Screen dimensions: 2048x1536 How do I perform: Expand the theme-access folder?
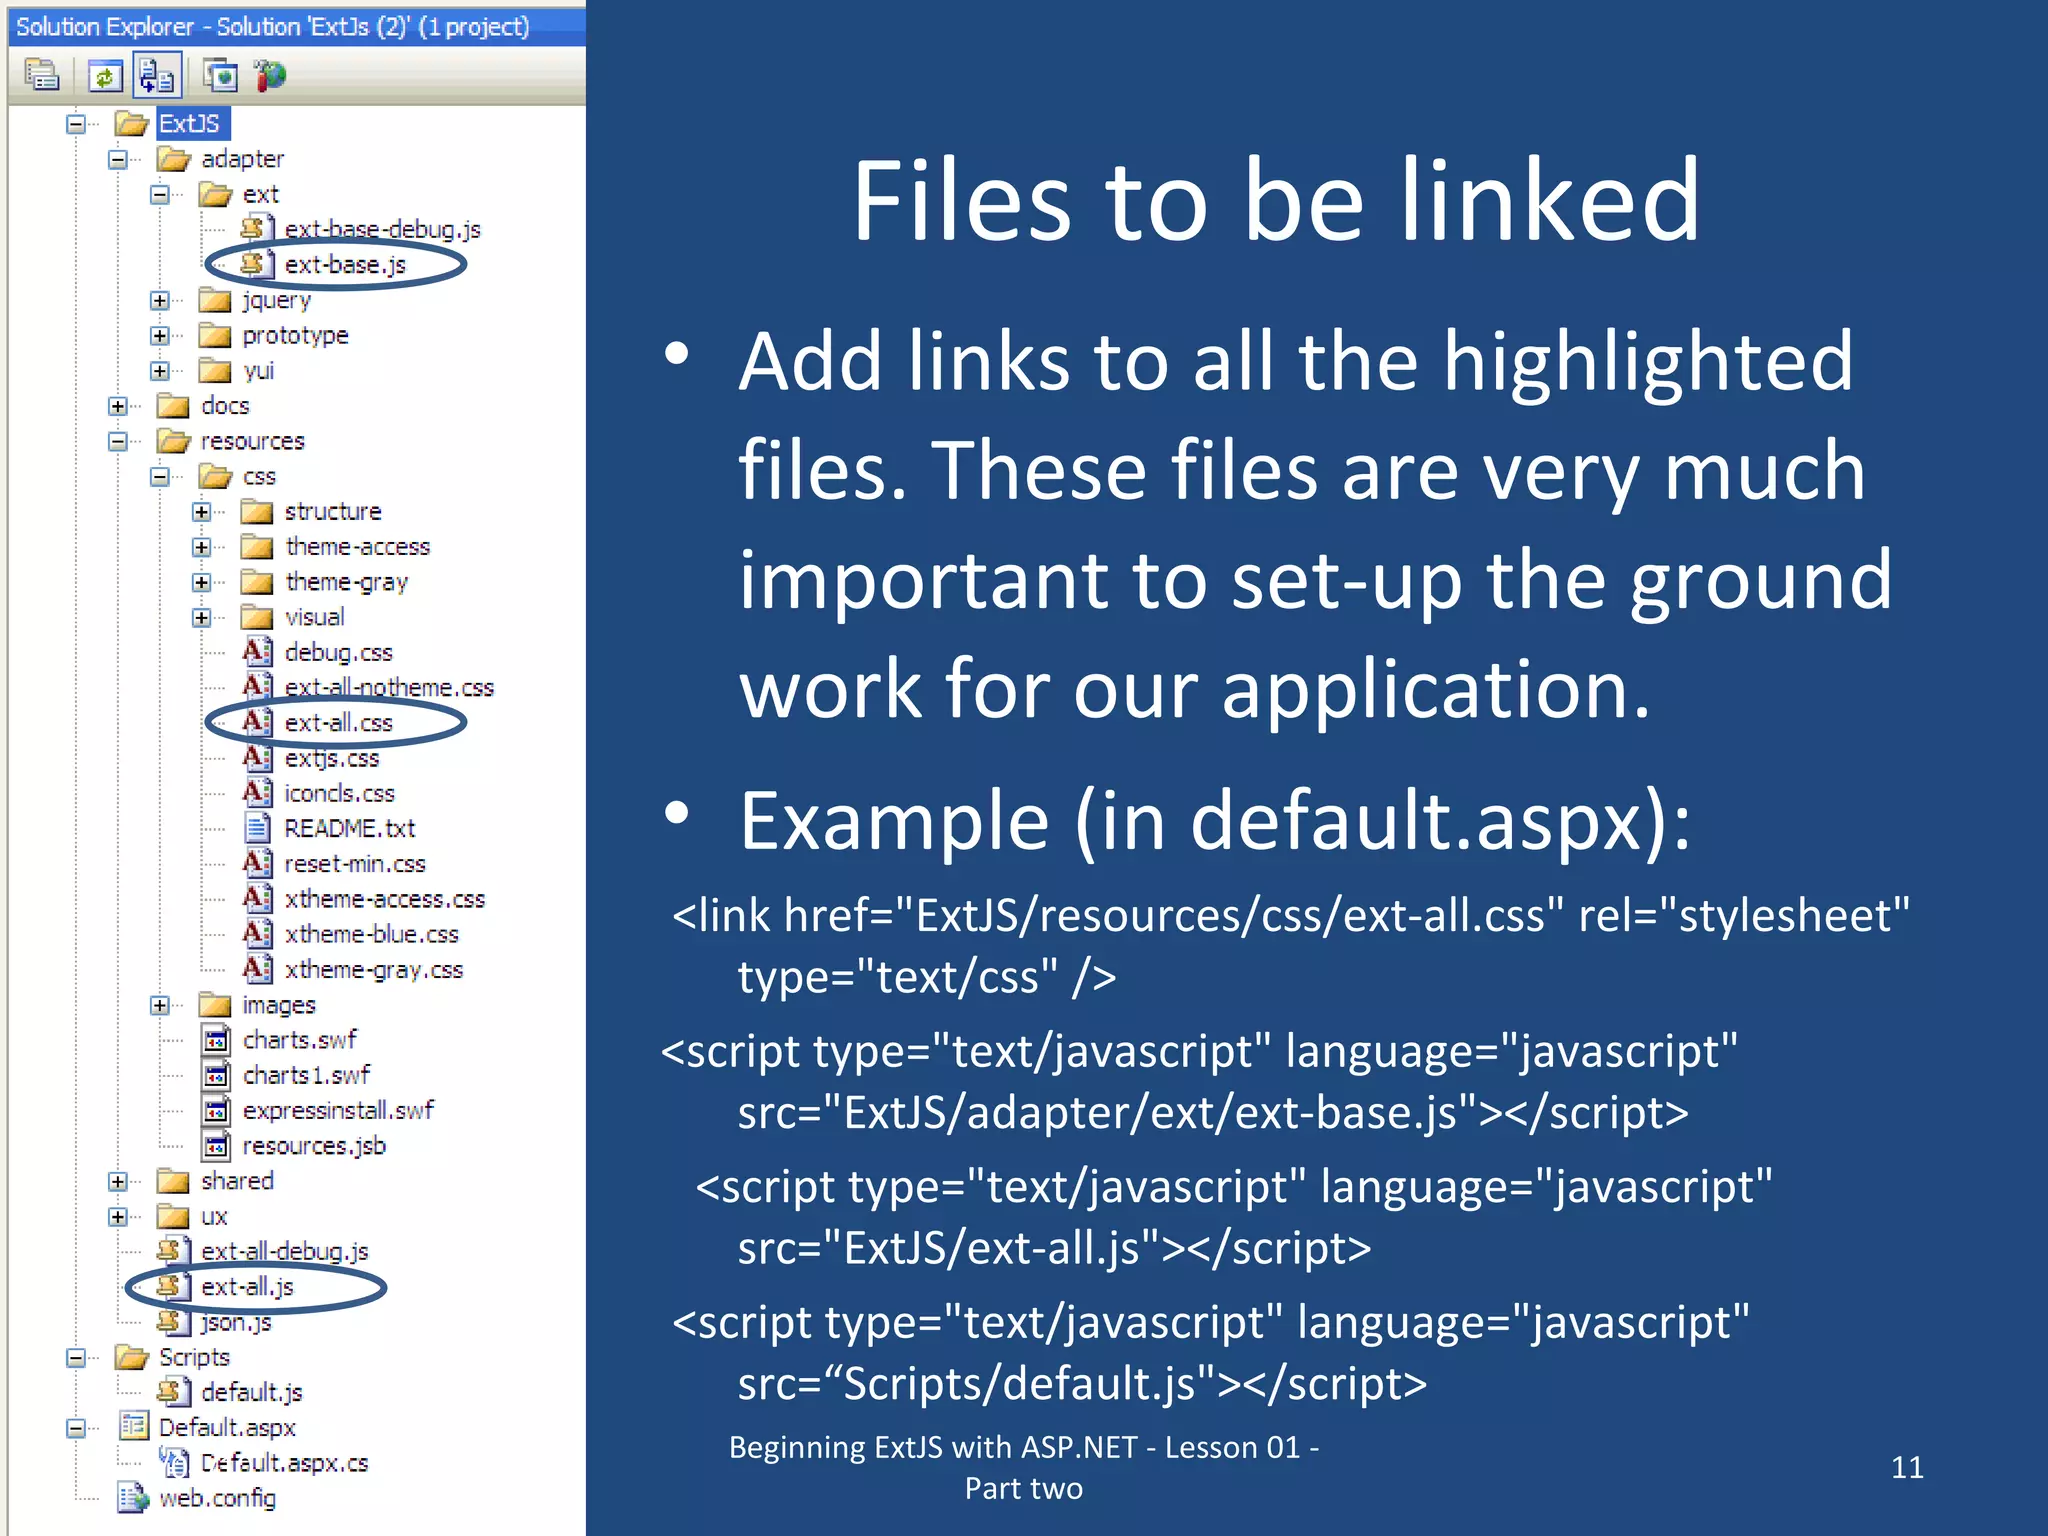(202, 547)
